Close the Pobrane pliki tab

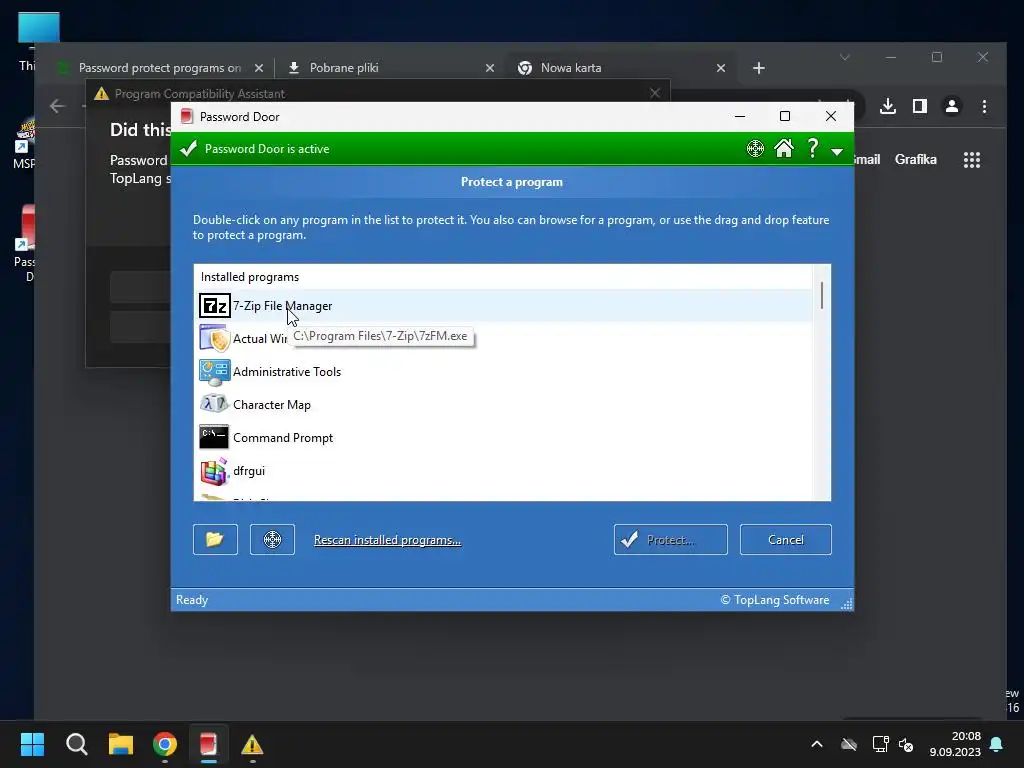[x=490, y=68]
